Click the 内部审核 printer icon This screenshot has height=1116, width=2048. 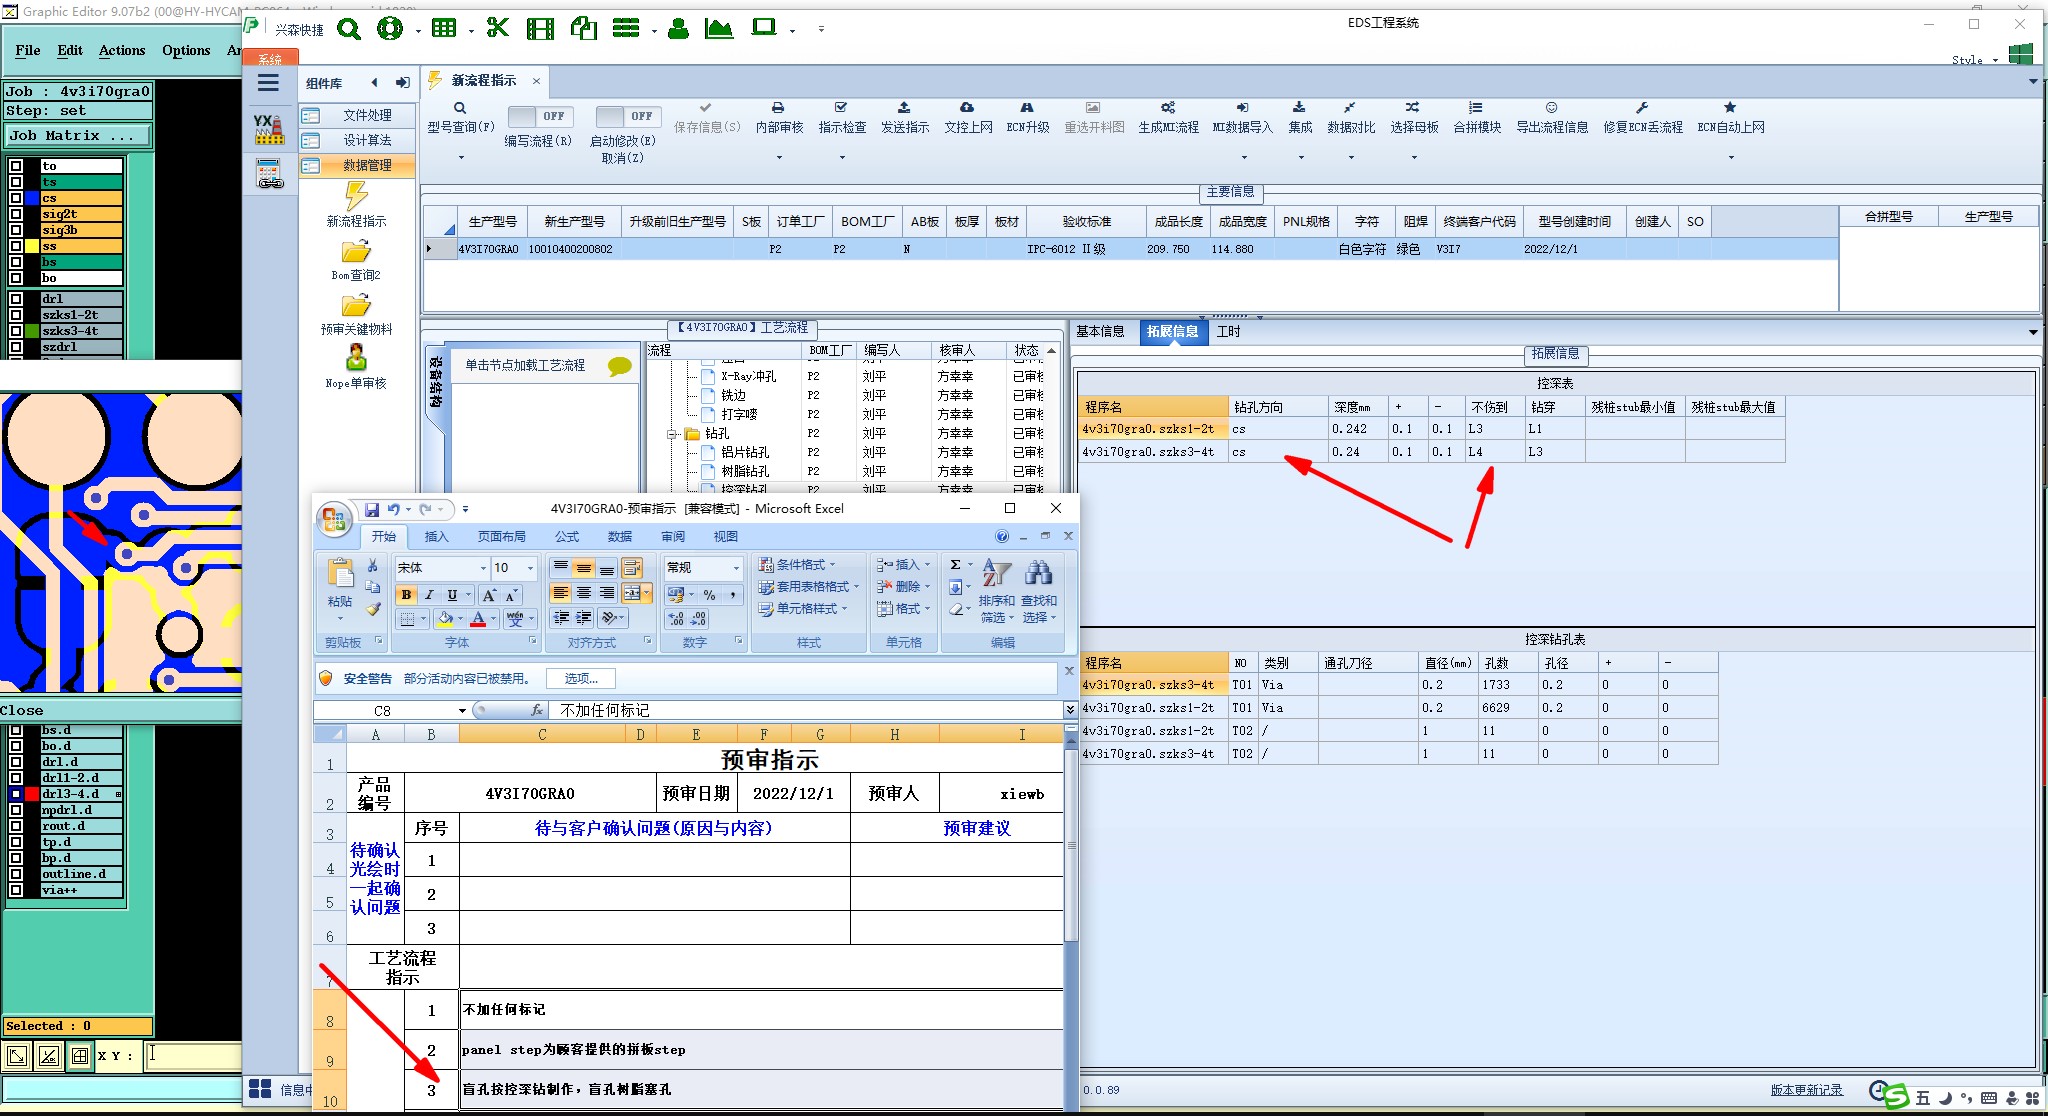[x=778, y=108]
